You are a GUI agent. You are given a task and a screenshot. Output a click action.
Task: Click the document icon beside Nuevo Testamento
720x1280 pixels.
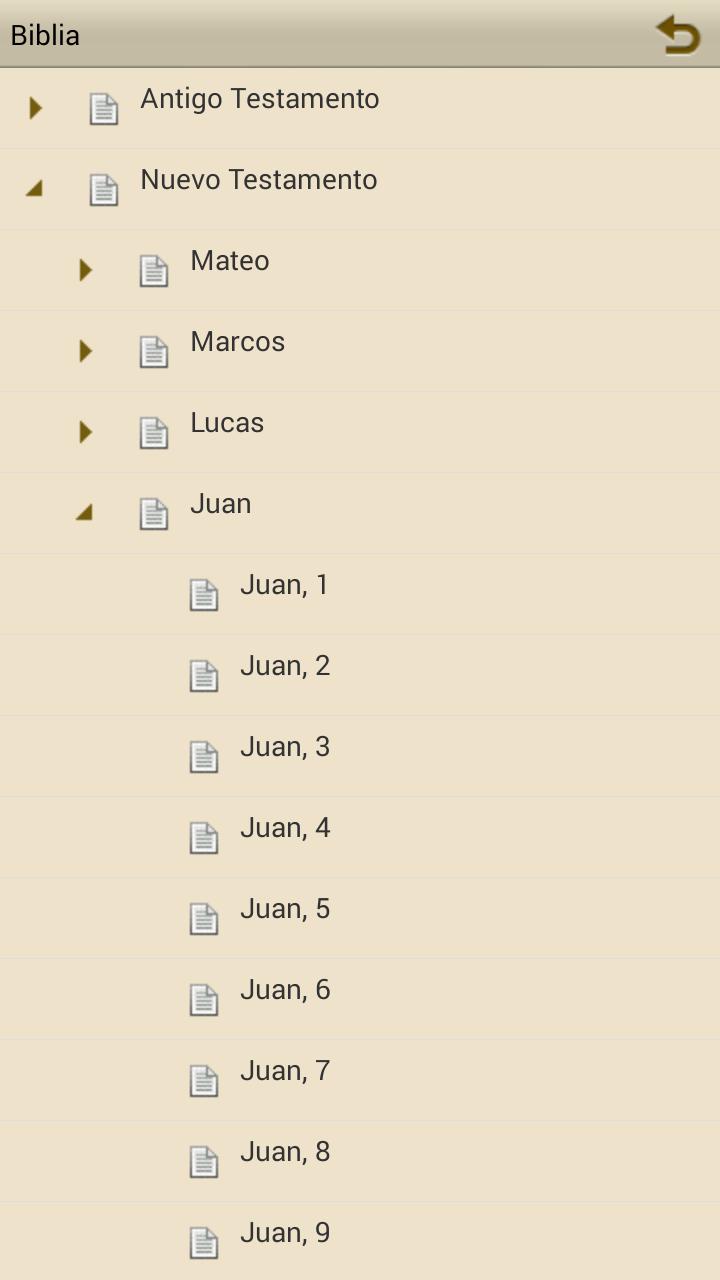[x=104, y=190]
